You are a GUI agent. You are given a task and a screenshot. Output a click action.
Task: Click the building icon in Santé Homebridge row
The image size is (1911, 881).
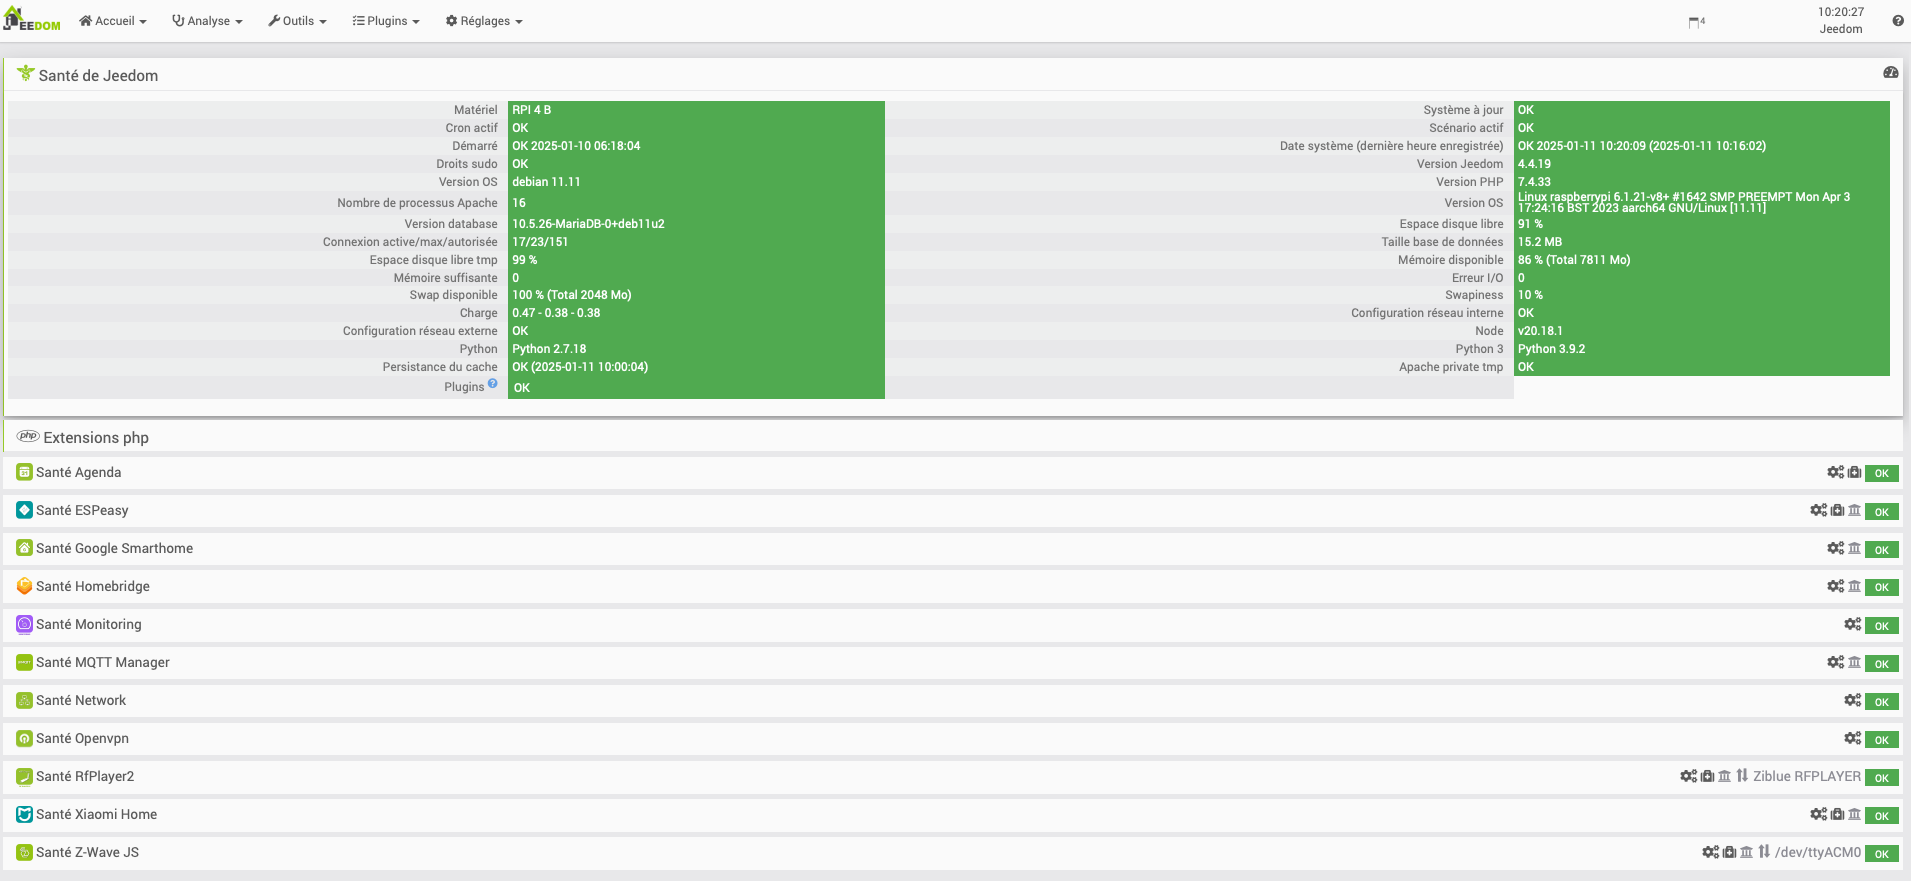tap(1854, 586)
